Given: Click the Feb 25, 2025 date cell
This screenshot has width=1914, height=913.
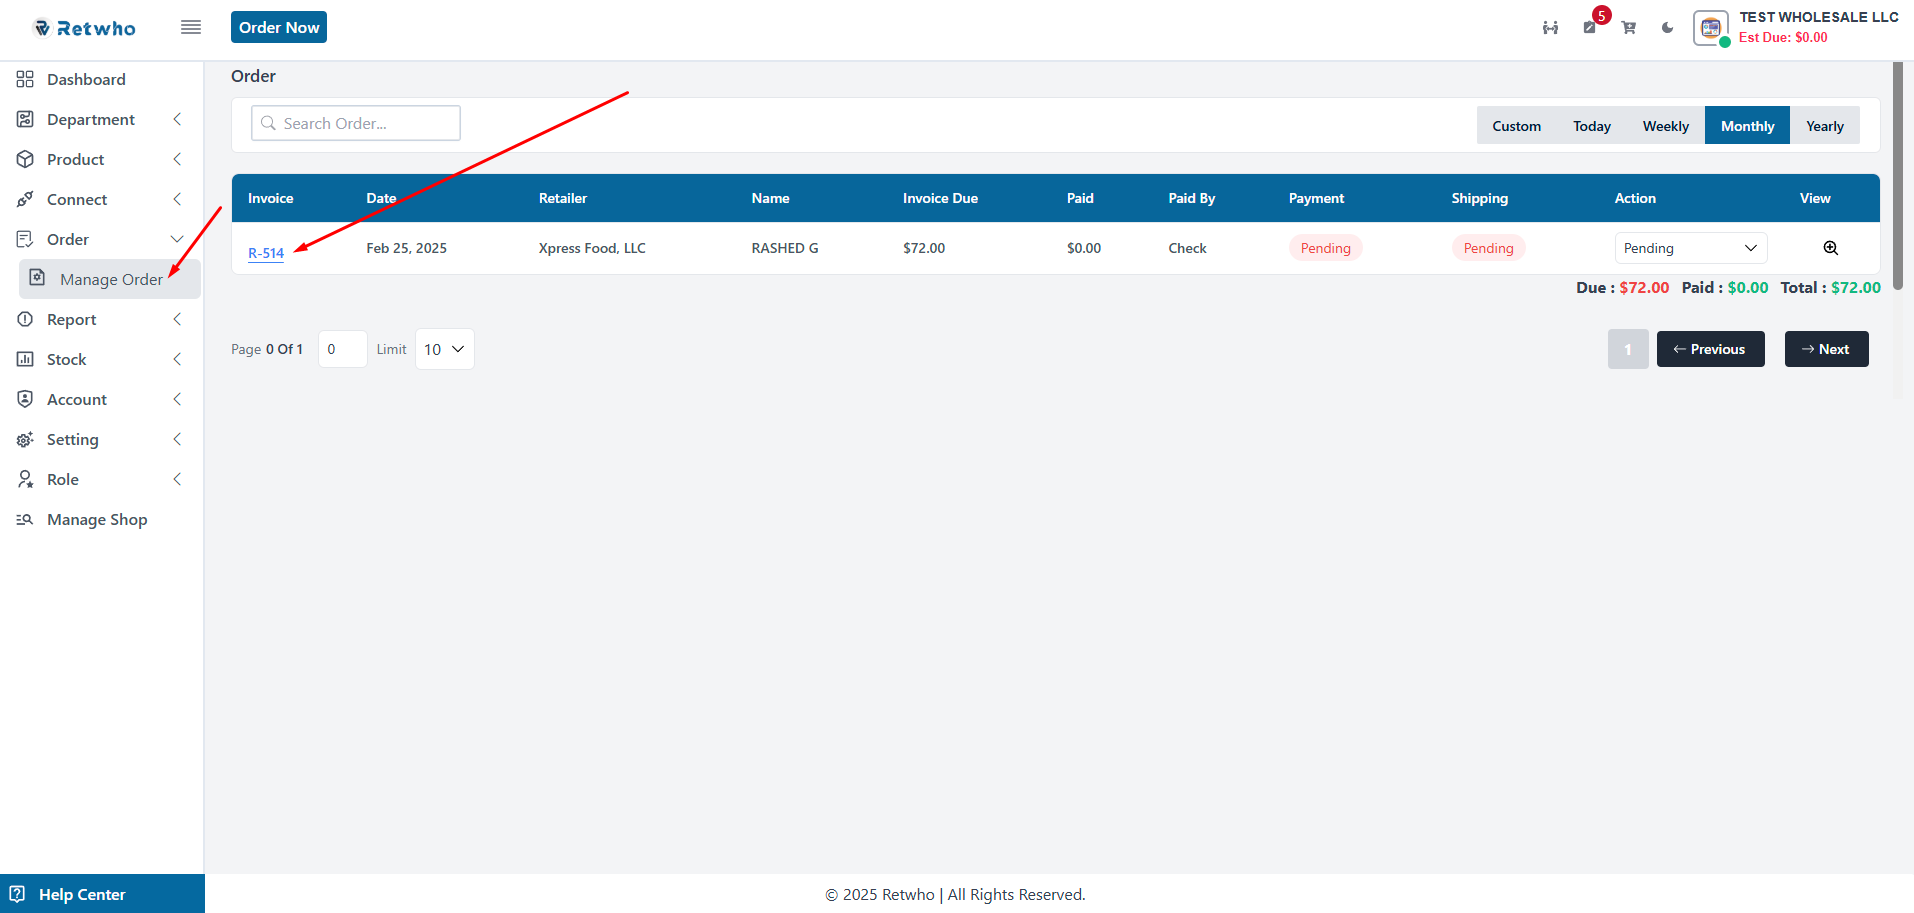Looking at the screenshot, I should 406,248.
